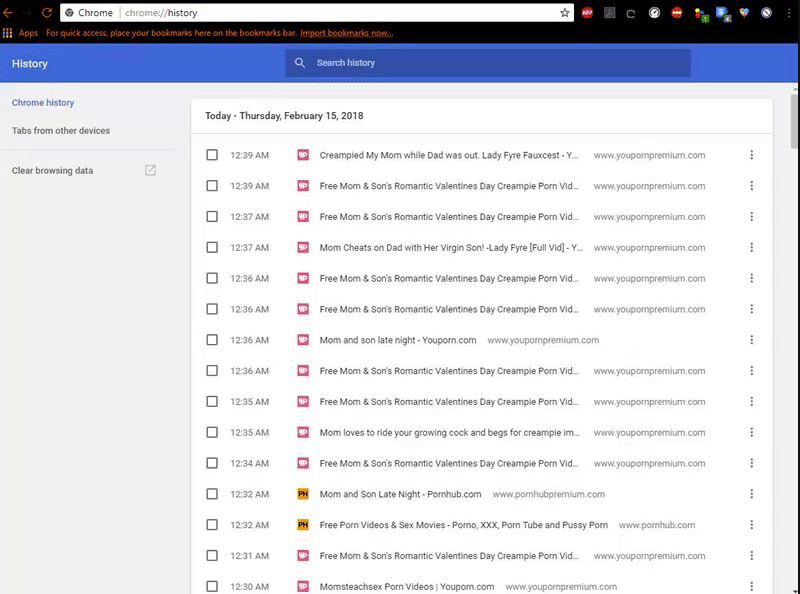Click the Chrome site-info icon in address bar
The height and width of the screenshot is (594, 800).
[x=69, y=13]
